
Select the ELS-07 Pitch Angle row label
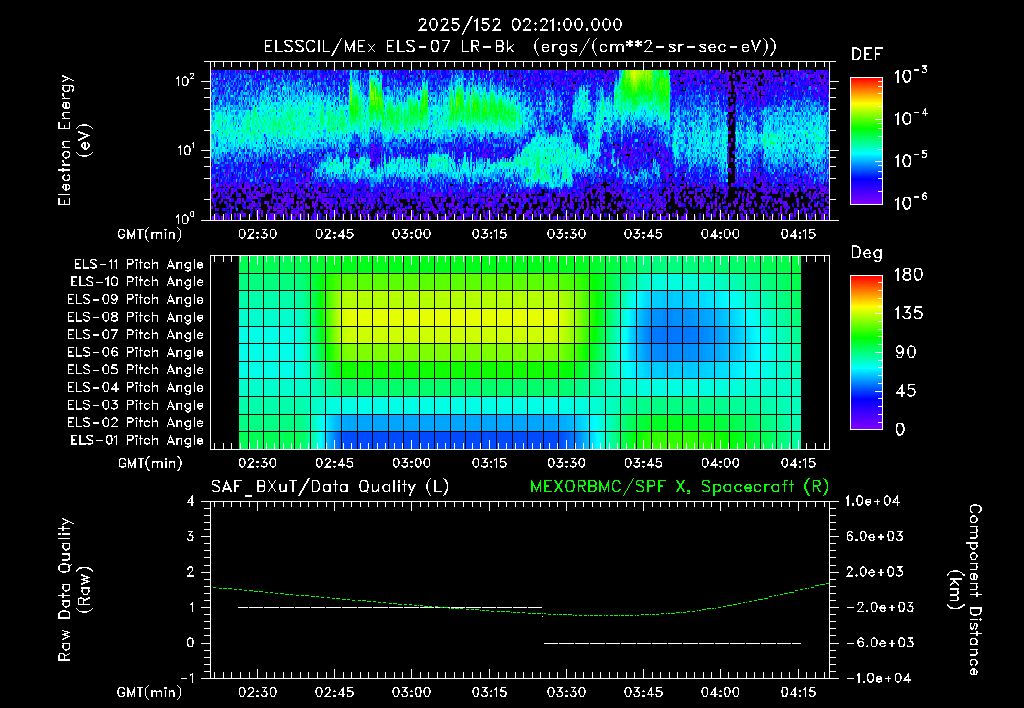136,334
